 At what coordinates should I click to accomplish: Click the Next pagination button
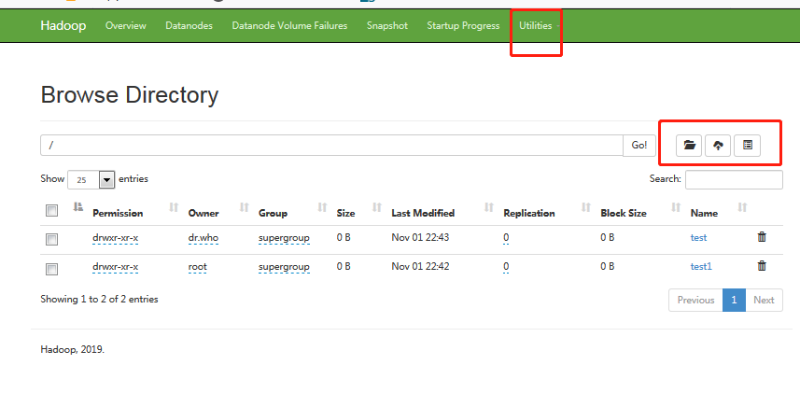click(x=764, y=300)
